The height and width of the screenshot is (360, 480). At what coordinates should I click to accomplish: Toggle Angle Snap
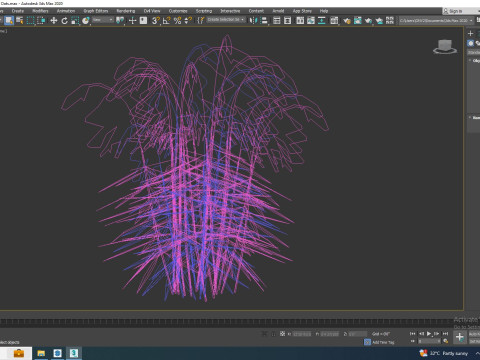point(166,20)
